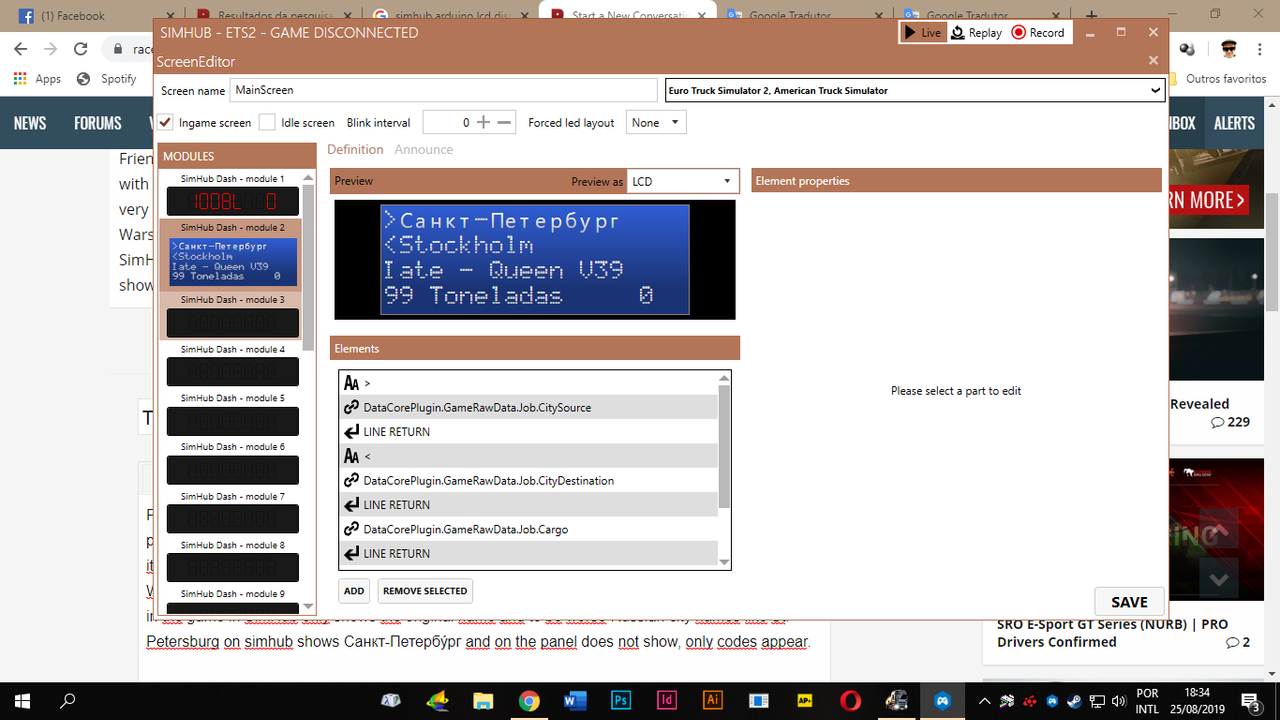Open File Explorer from taskbar
The image size is (1280, 720).
tap(483, 700)
